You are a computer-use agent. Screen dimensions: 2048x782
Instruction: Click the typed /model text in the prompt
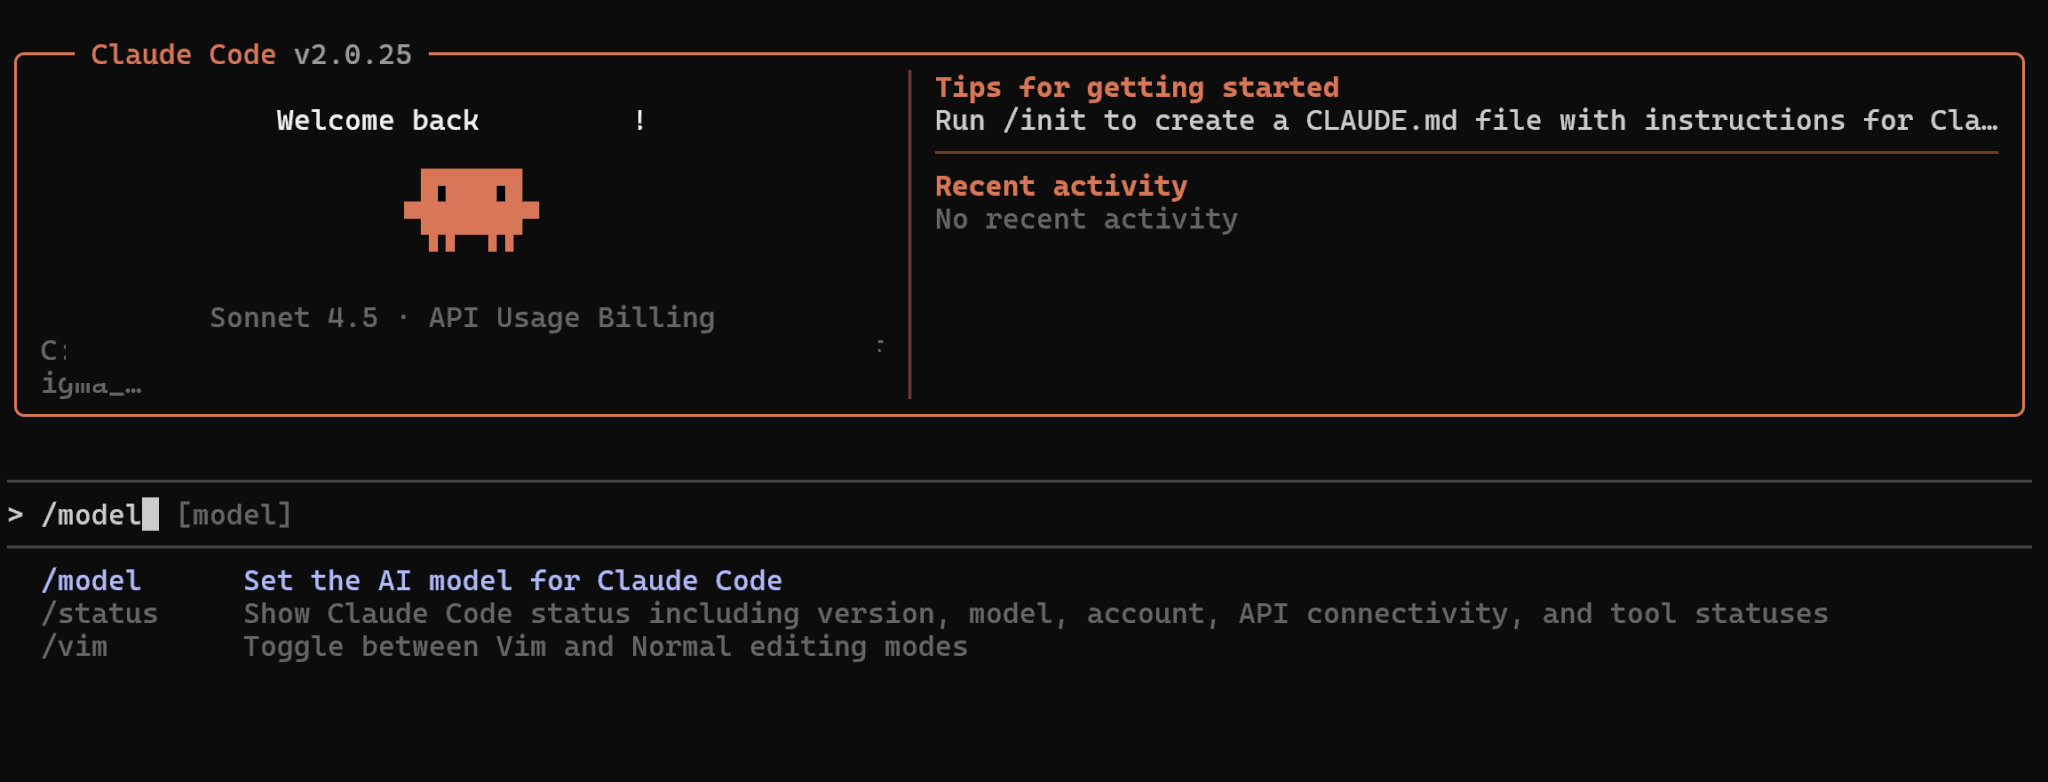coord(91,515)
